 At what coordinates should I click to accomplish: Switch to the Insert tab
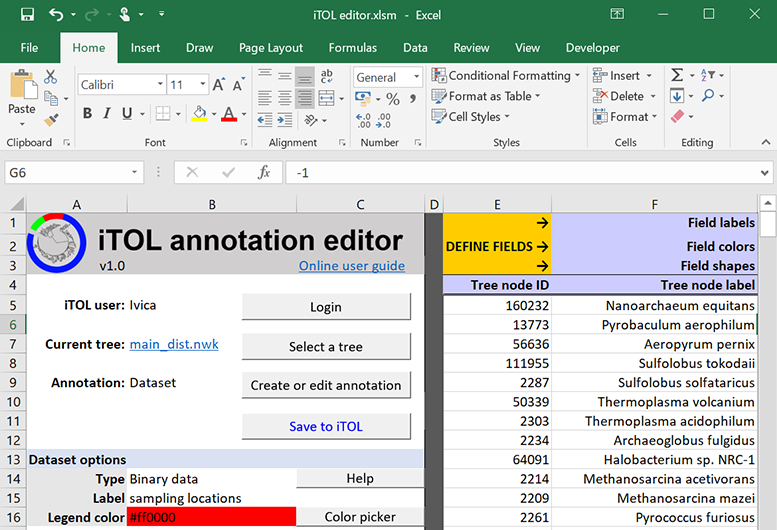click(145, 48)
